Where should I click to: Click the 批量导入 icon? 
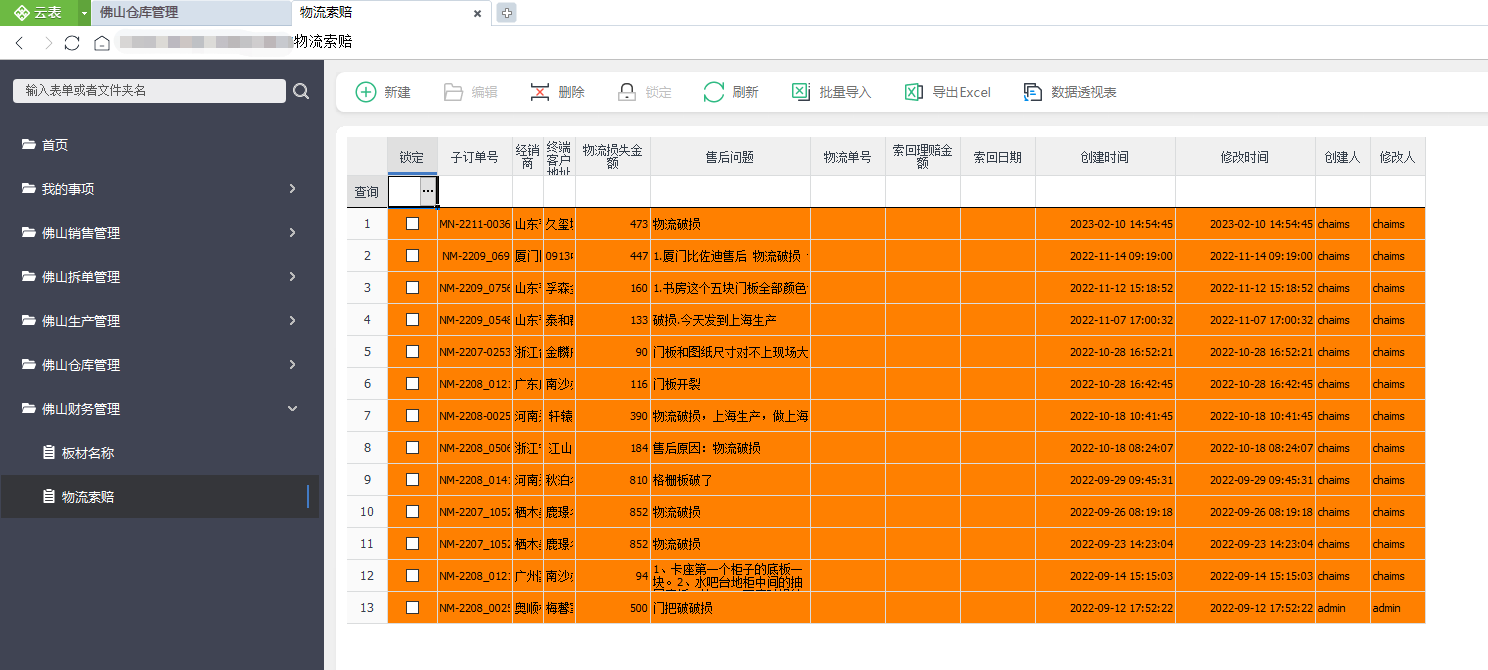(801, 92)
